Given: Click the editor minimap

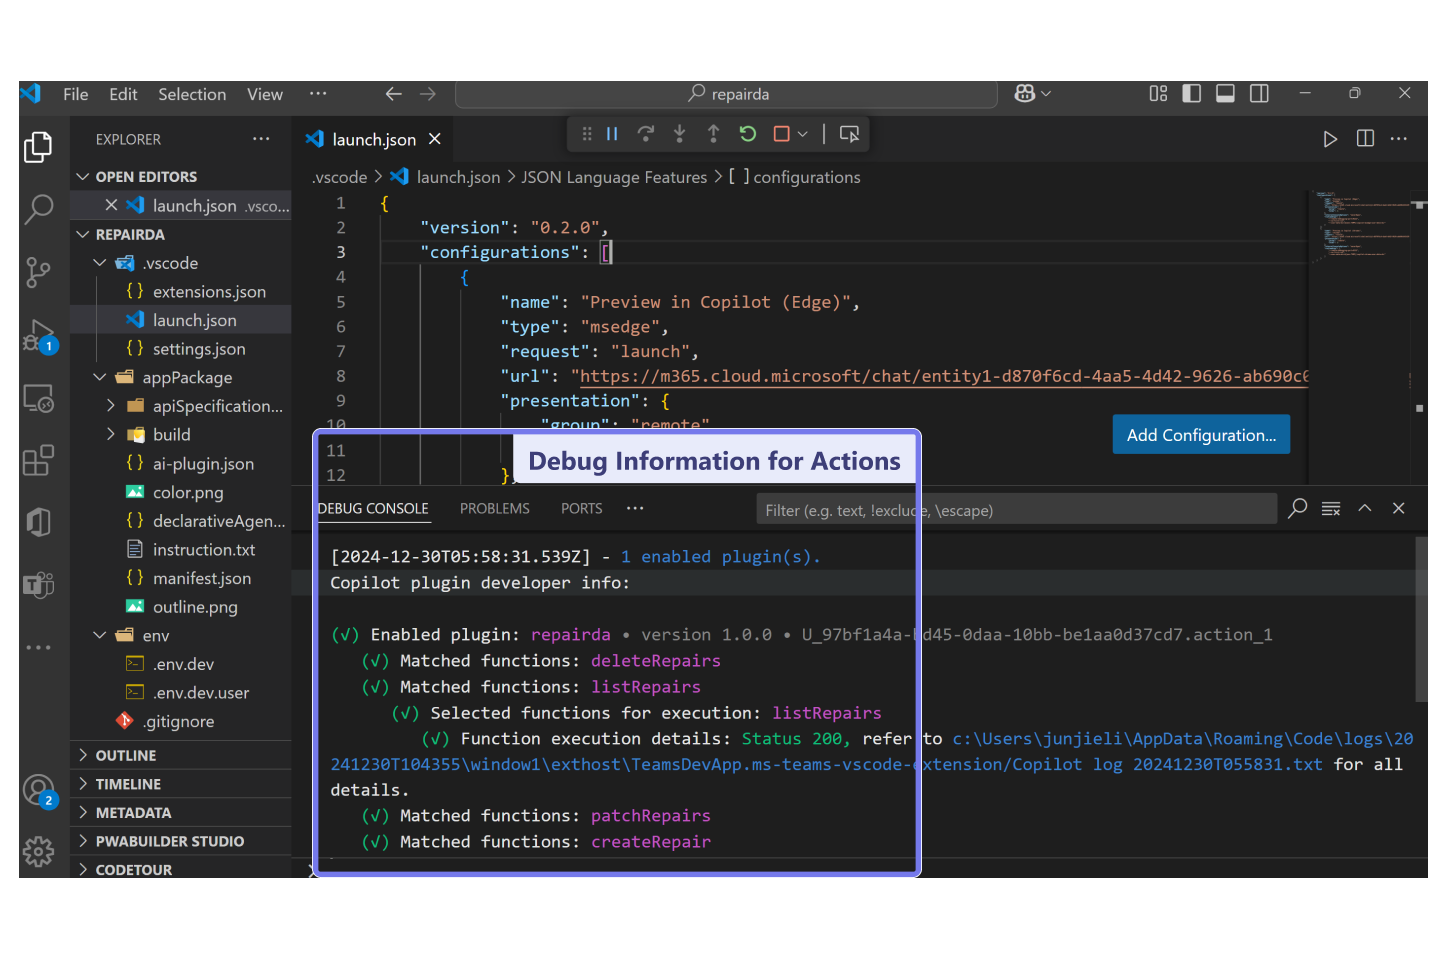Looking at the screenshot, I should pyautogui.click(x=1360, y=225).
